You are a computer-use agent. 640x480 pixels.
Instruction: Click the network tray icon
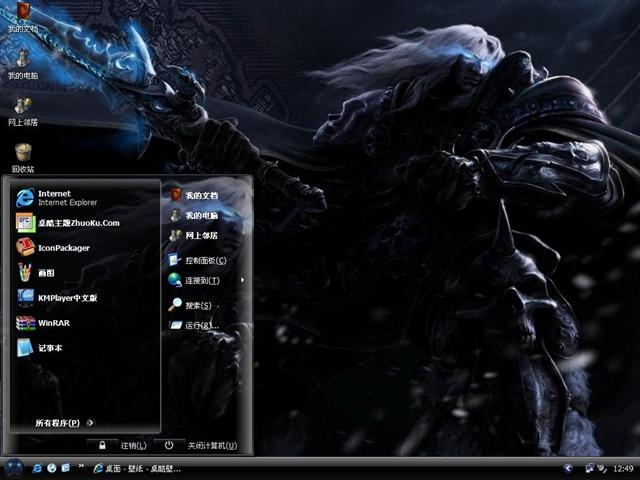point(590,468)
